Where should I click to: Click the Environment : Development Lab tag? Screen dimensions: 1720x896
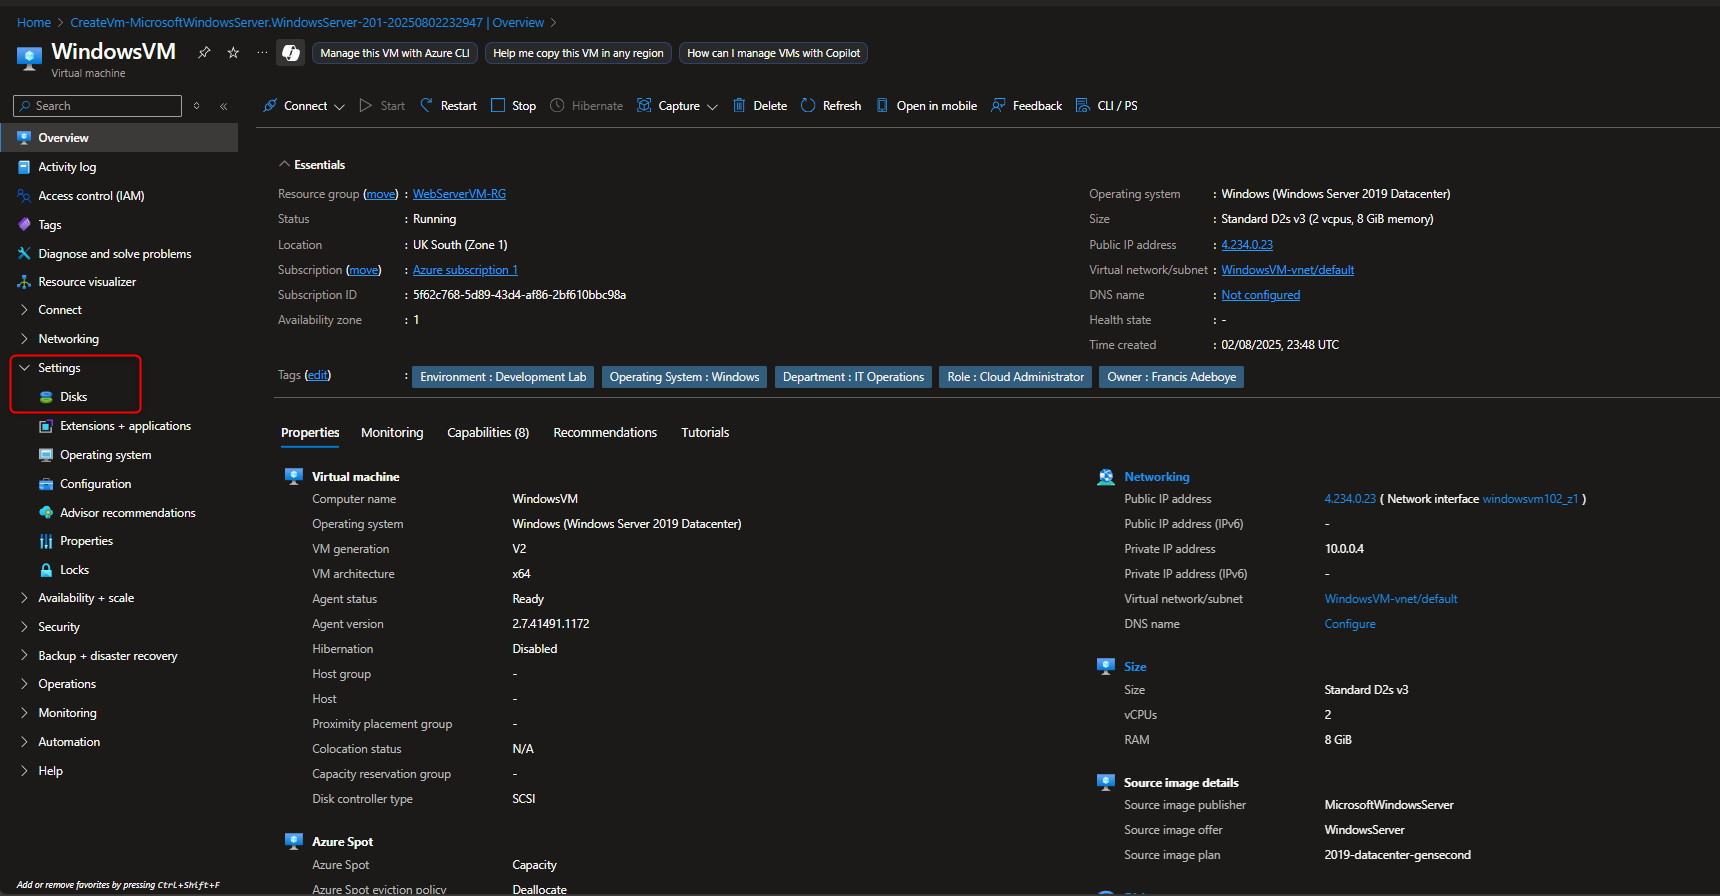[x=503, y=377]
